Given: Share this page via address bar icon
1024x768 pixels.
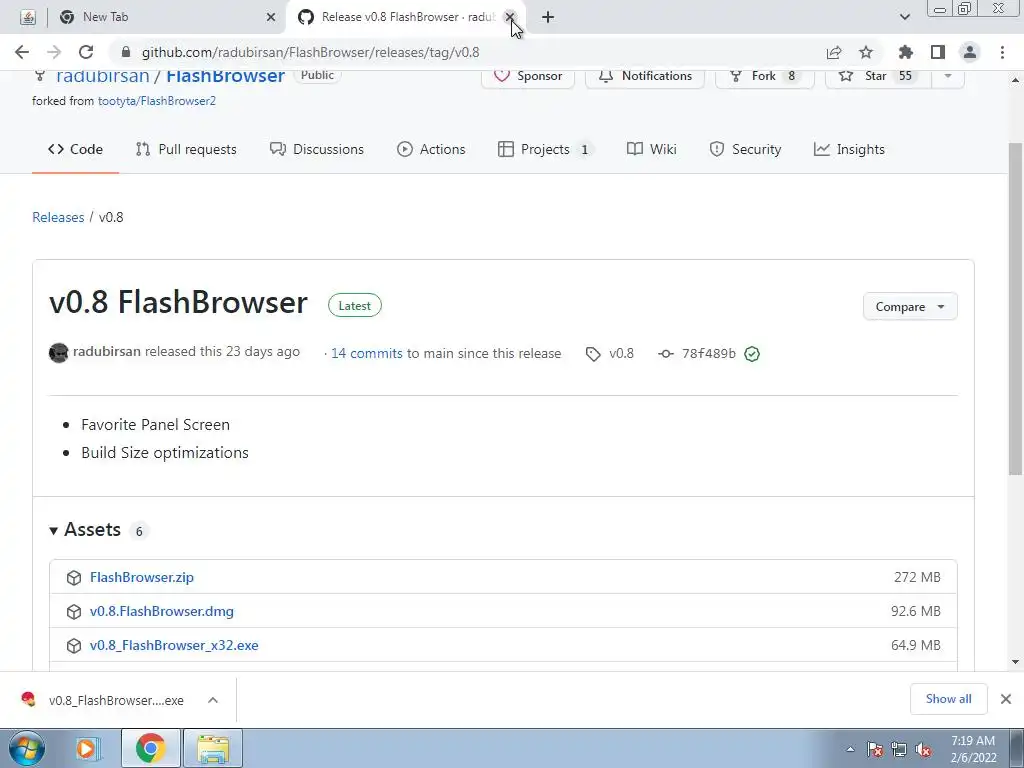Looking at the screenshot, I should [834, 52].
